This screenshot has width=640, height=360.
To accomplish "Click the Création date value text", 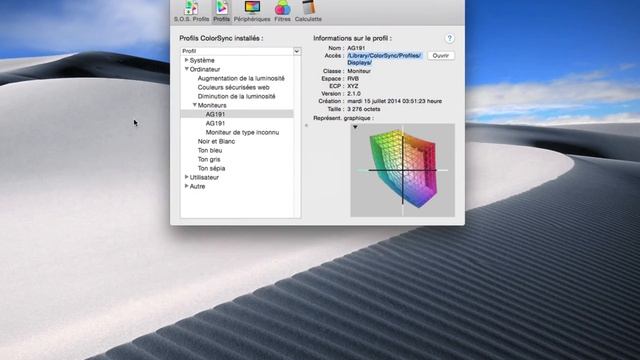I will click(x=394, y=101).
